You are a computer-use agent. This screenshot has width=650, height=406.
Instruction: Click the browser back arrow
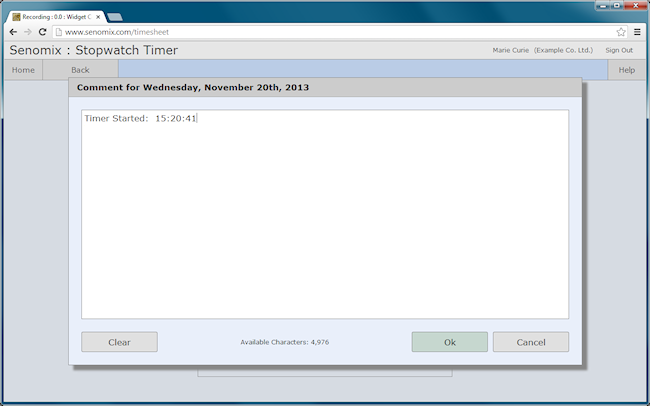click(x=13, y=32)
